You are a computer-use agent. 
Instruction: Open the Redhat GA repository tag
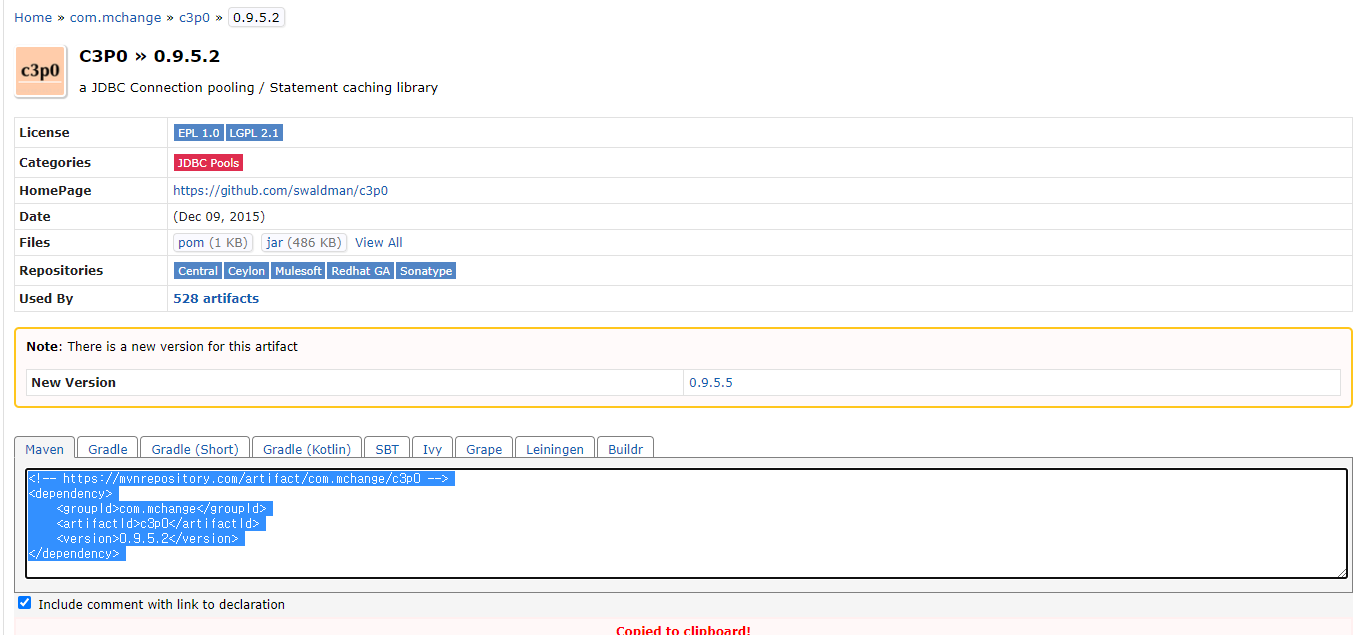click(361, 271)
